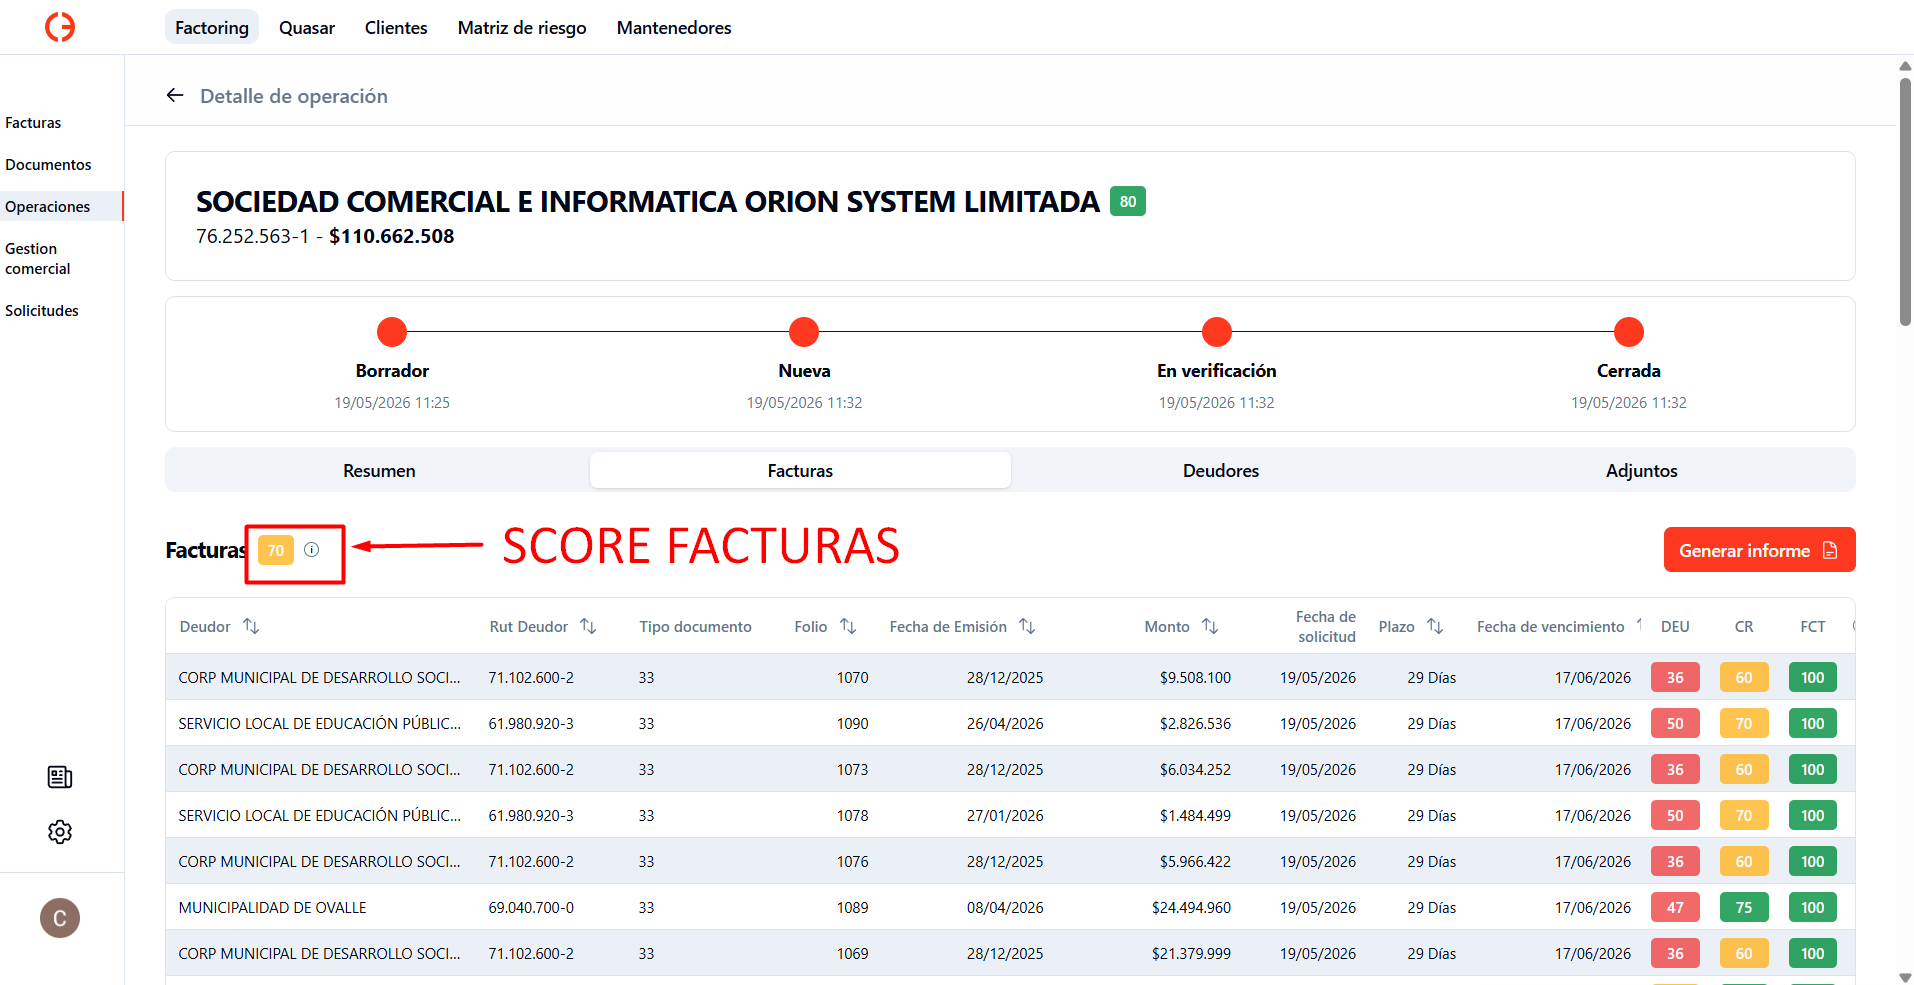Click the red app logo
This screenshot has height=985, width=1914.
click(x=60, y=27)
